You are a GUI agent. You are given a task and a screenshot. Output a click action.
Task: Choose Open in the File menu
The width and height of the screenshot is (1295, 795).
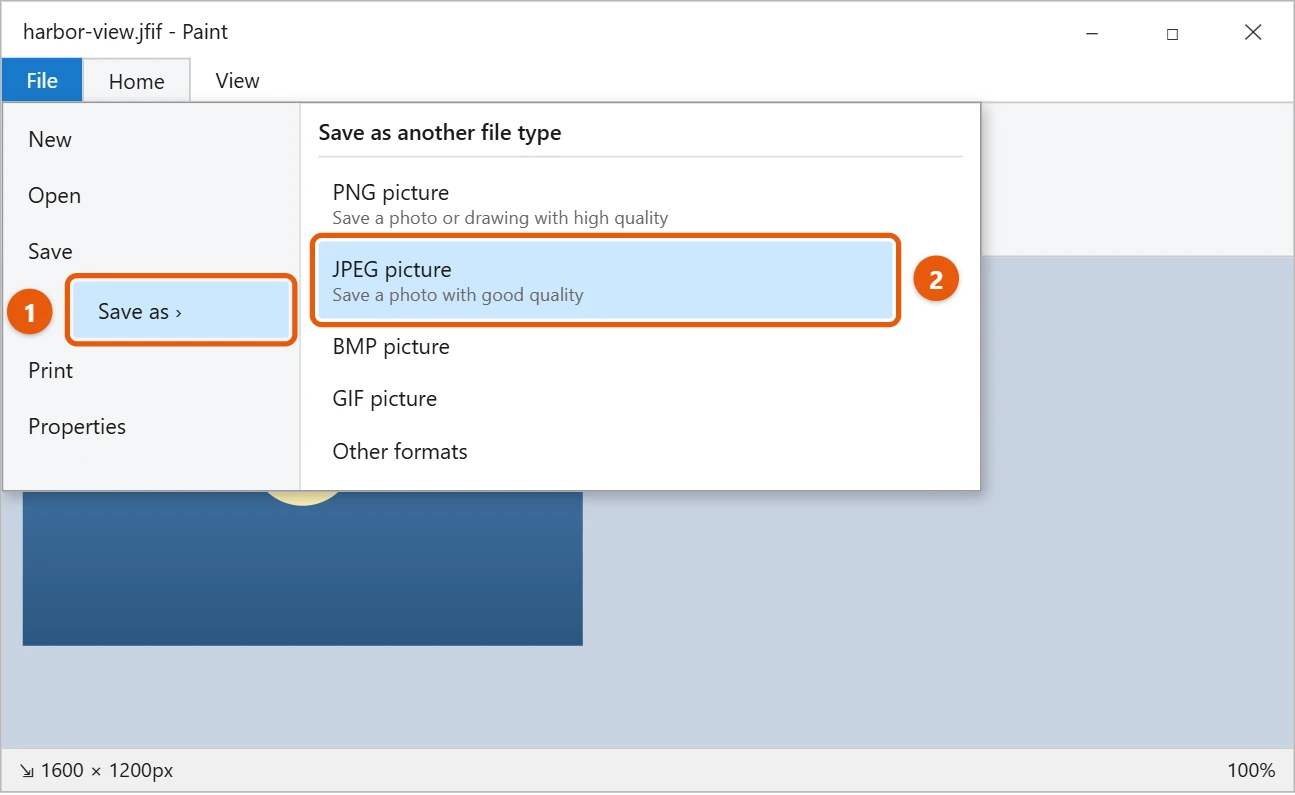tap(54, 196)
